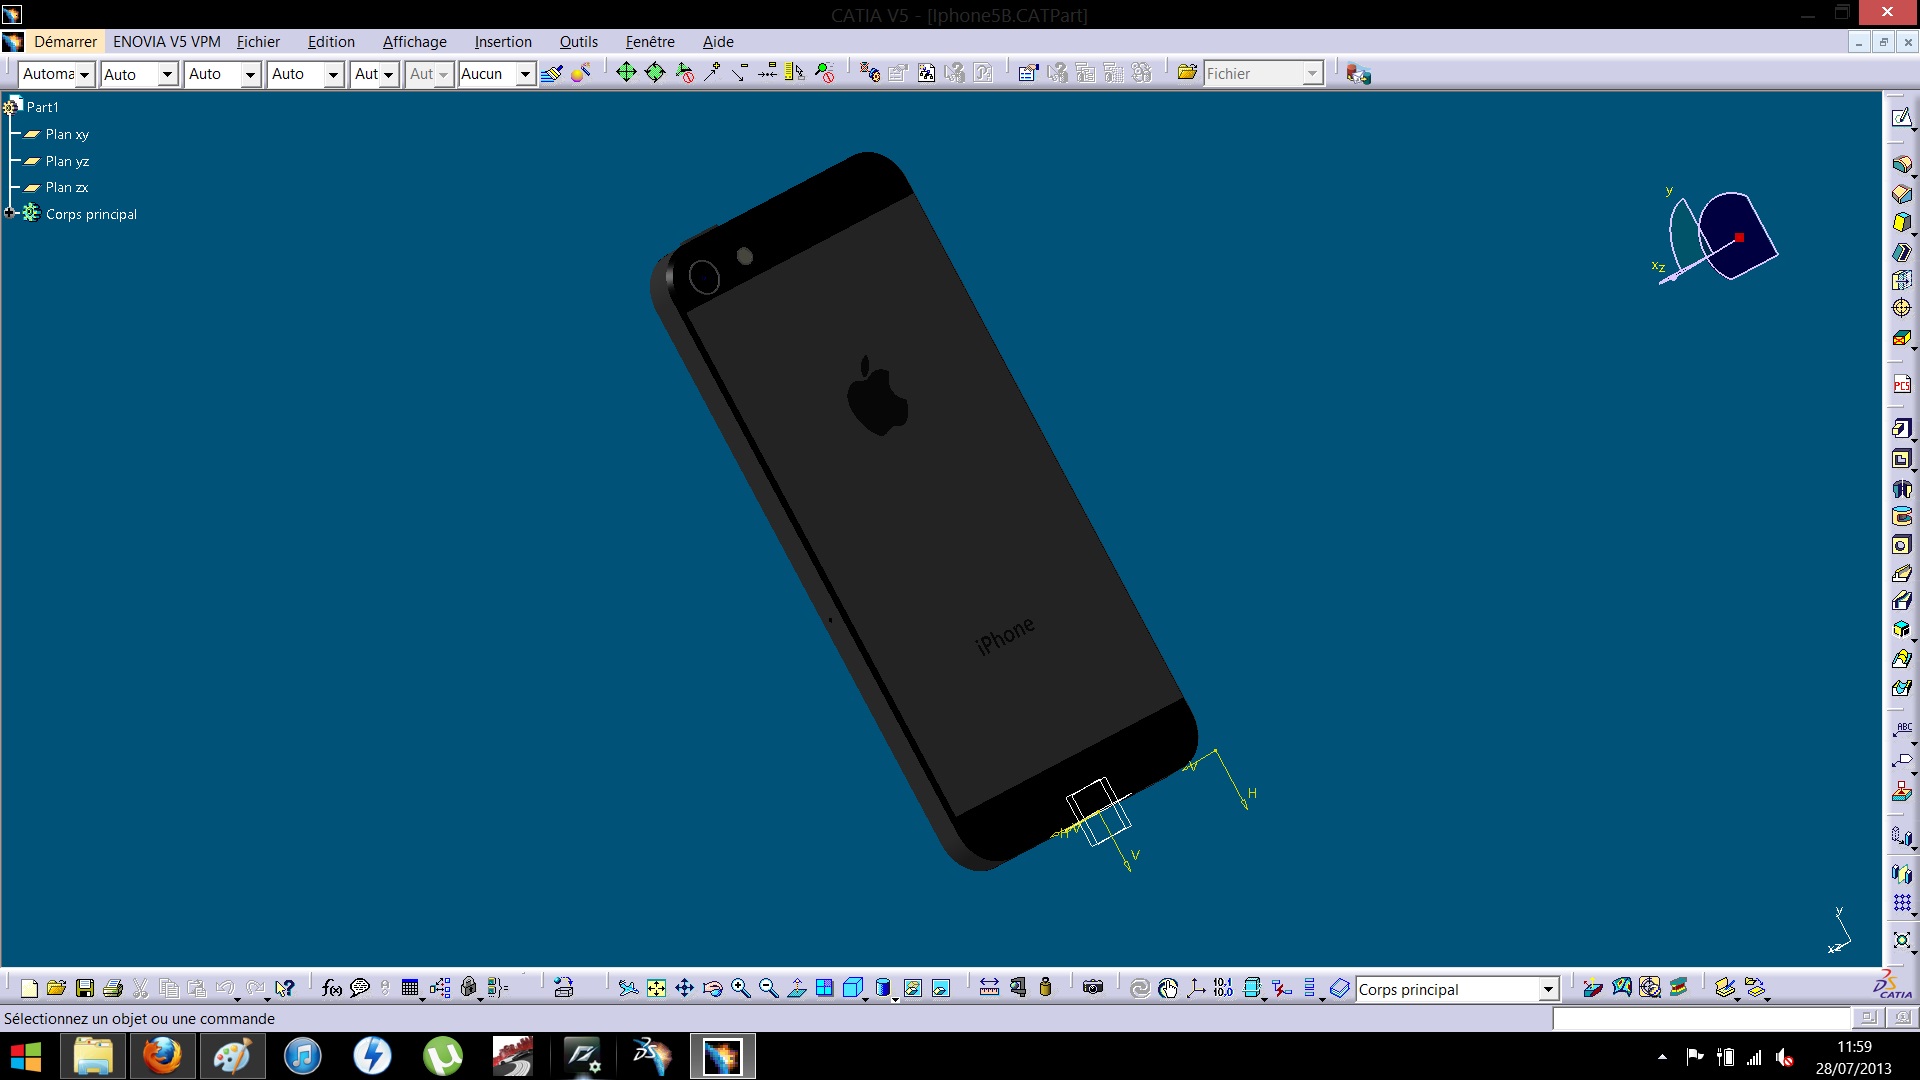Image resolution: width=1920 pixels, height=1080 pixels.
Task: Select Plan xy in the tree
Action: 67,134
